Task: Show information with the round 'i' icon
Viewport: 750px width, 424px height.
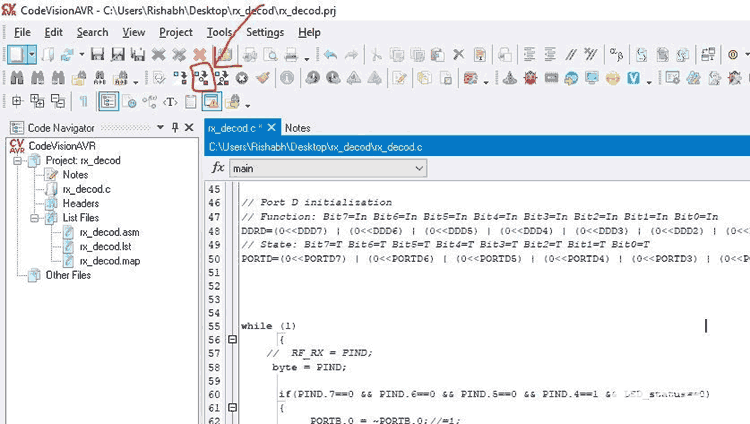Action: 287,77
